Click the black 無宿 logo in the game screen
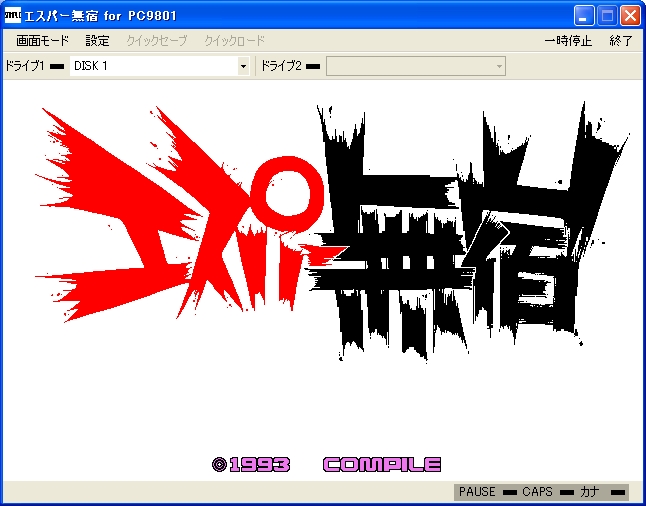Image resolution: width=646 pixels, height=506 pixels. point(470,231)
